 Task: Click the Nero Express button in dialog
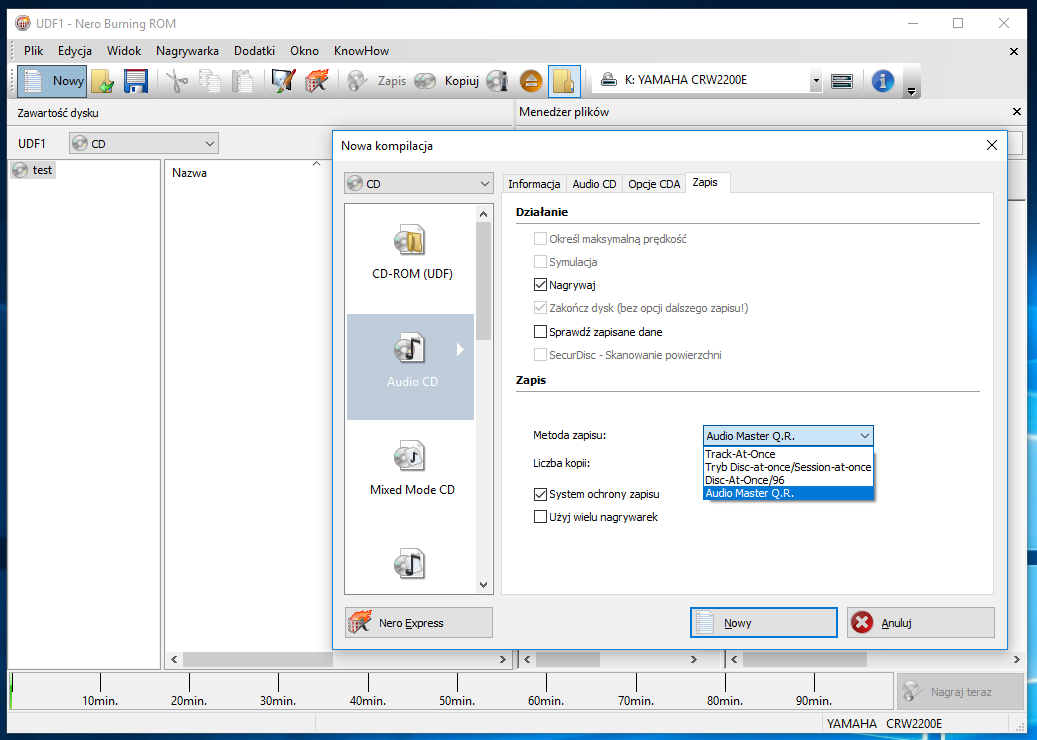tap(419, 622)
